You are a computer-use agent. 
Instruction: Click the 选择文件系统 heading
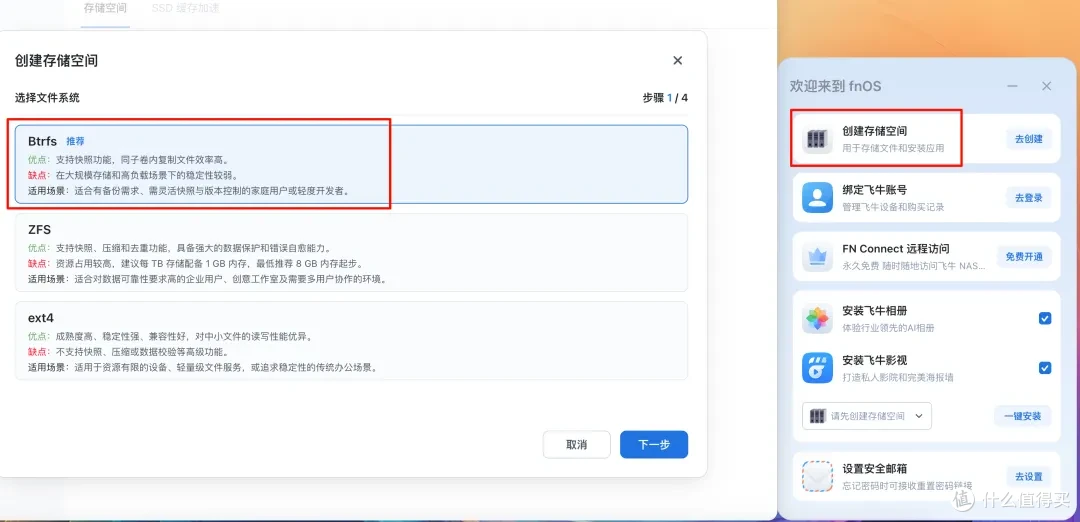48,98
